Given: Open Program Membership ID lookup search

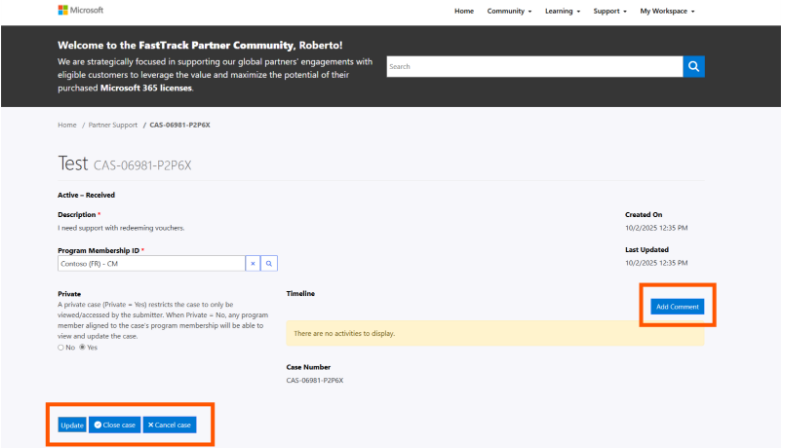Looking at the screenshot, I should [269, 263].
